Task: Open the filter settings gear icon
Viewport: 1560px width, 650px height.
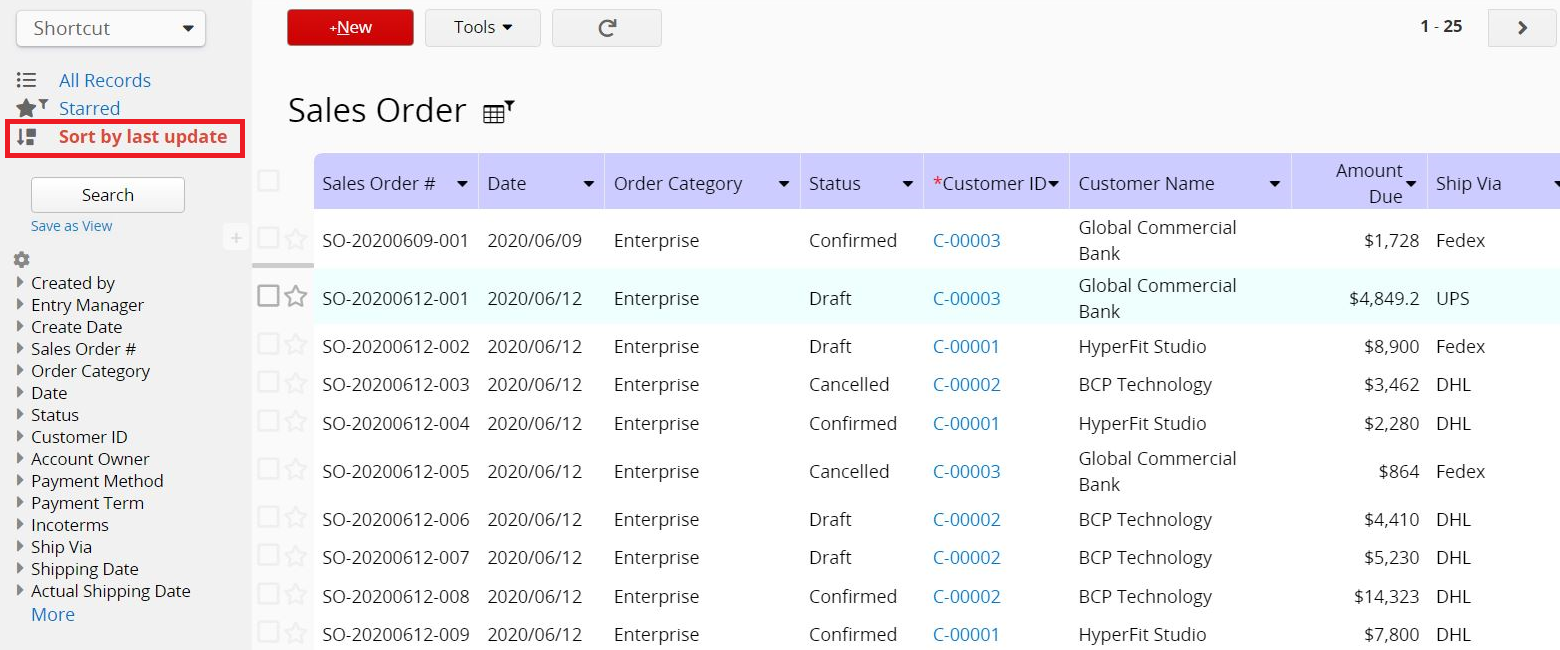Action: [21, 260]
